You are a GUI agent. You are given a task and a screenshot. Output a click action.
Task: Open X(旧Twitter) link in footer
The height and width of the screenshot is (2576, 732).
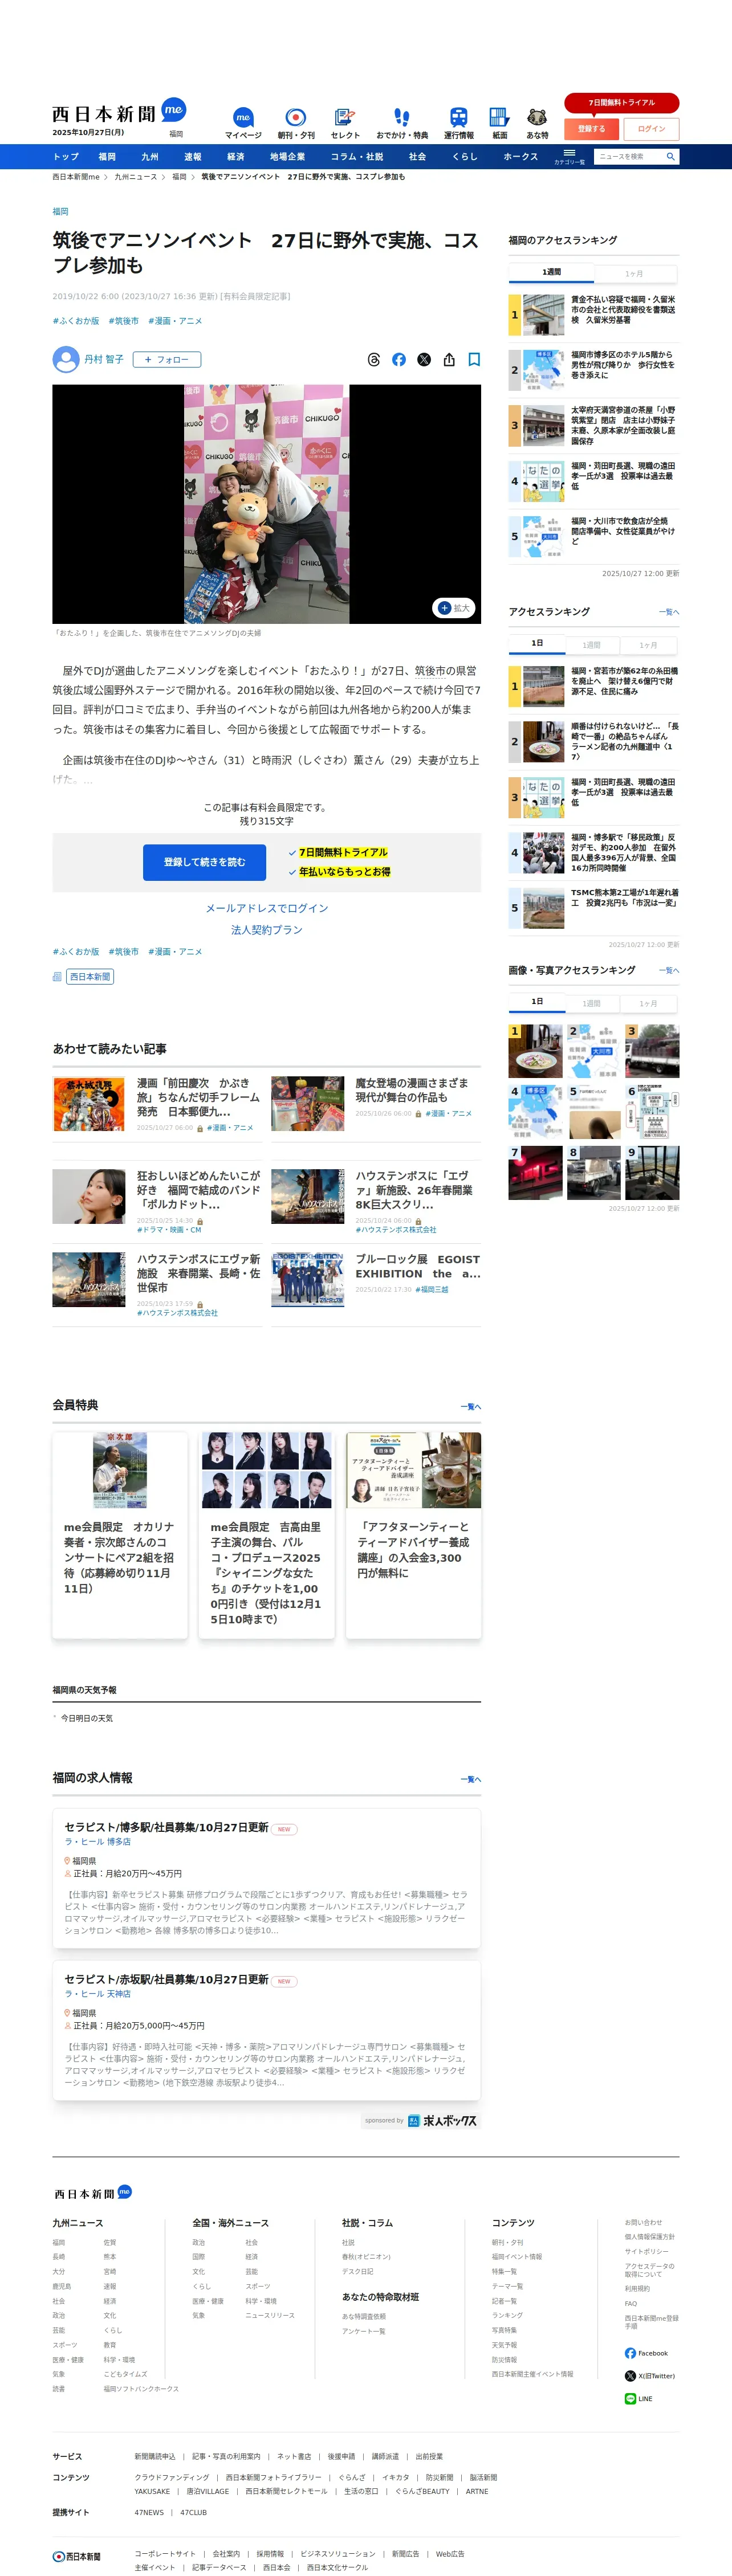(x=650, y=2376)
